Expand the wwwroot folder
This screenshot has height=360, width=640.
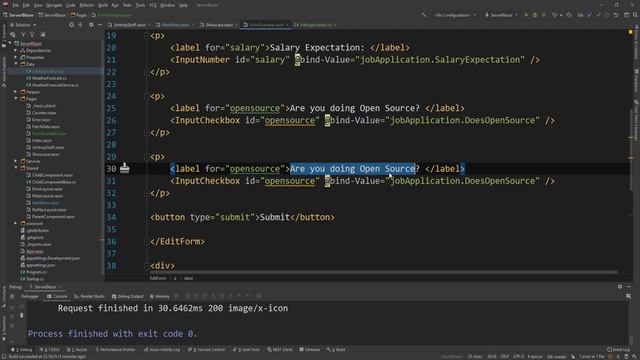click(x=16, y=224)
